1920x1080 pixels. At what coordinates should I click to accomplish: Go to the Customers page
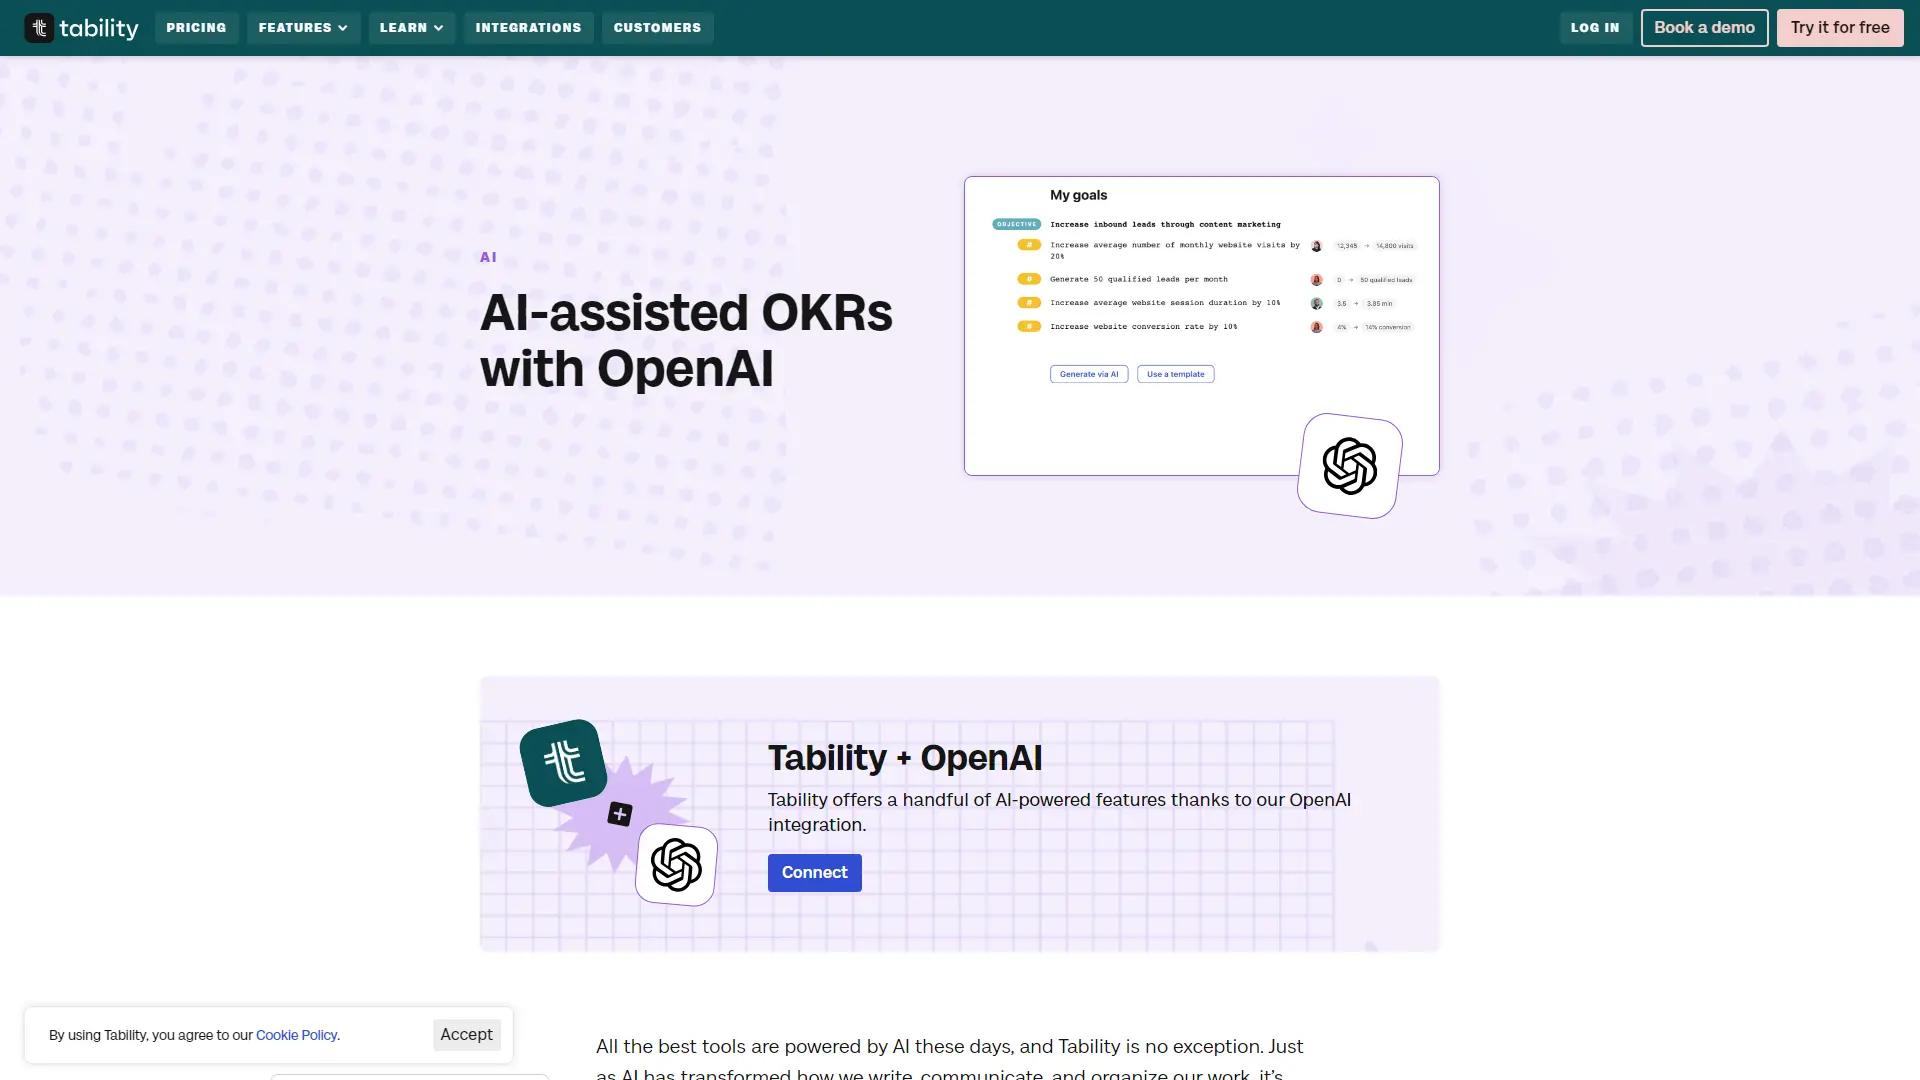point(657,28)
